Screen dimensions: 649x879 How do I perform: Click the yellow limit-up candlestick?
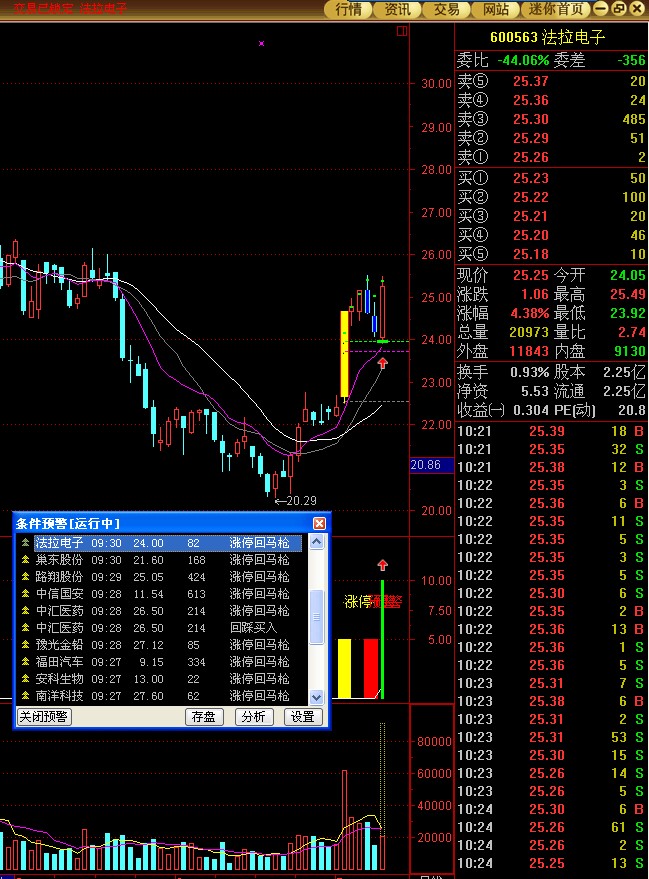(344, 354)
